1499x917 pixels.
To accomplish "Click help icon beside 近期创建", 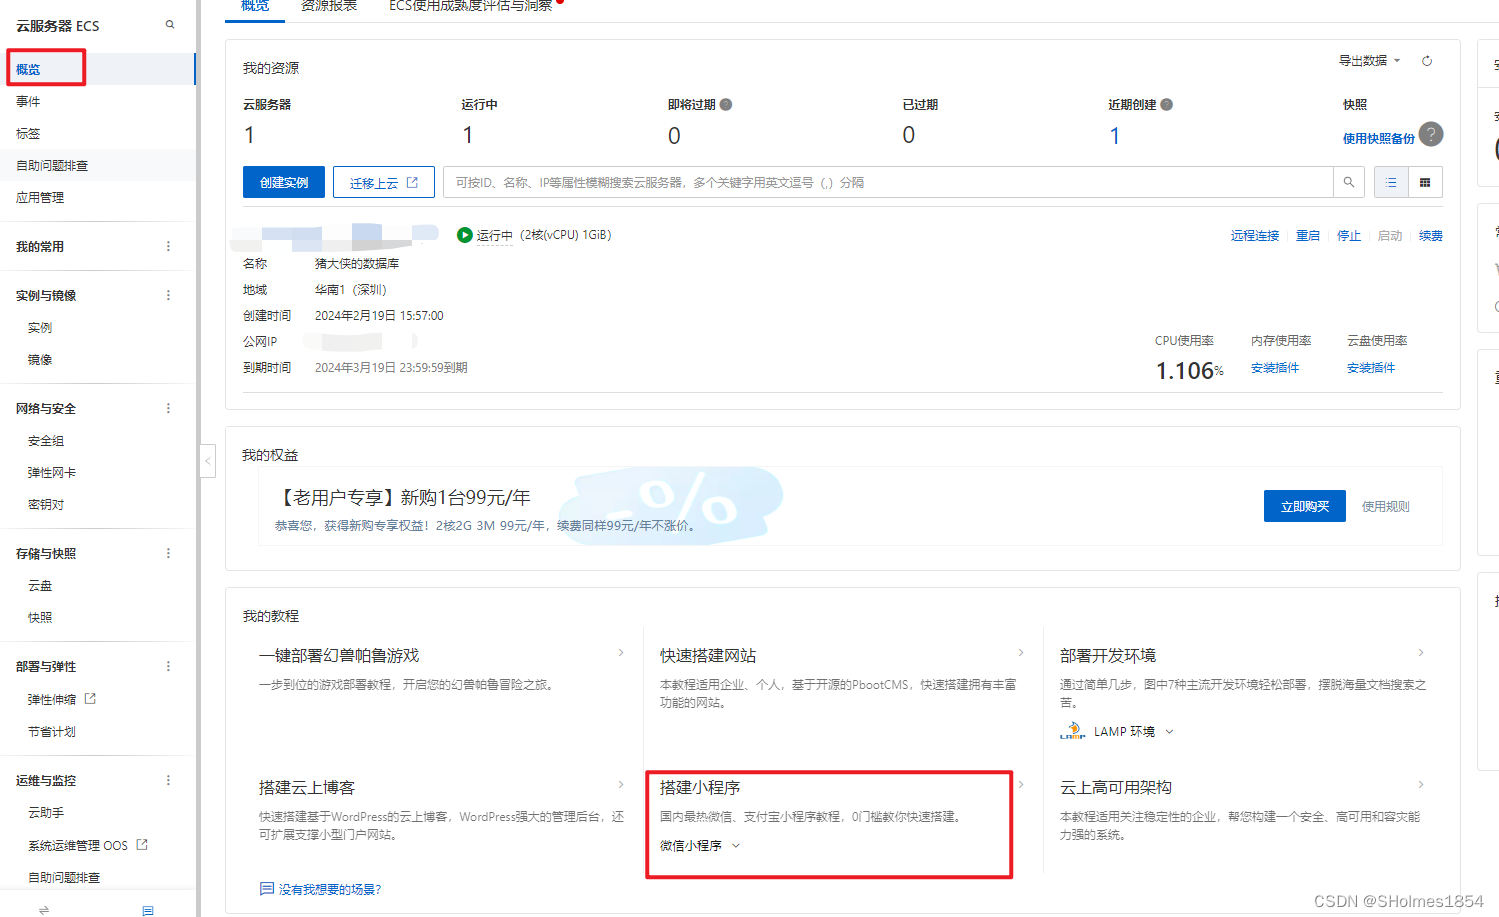I will point(1167,104).
